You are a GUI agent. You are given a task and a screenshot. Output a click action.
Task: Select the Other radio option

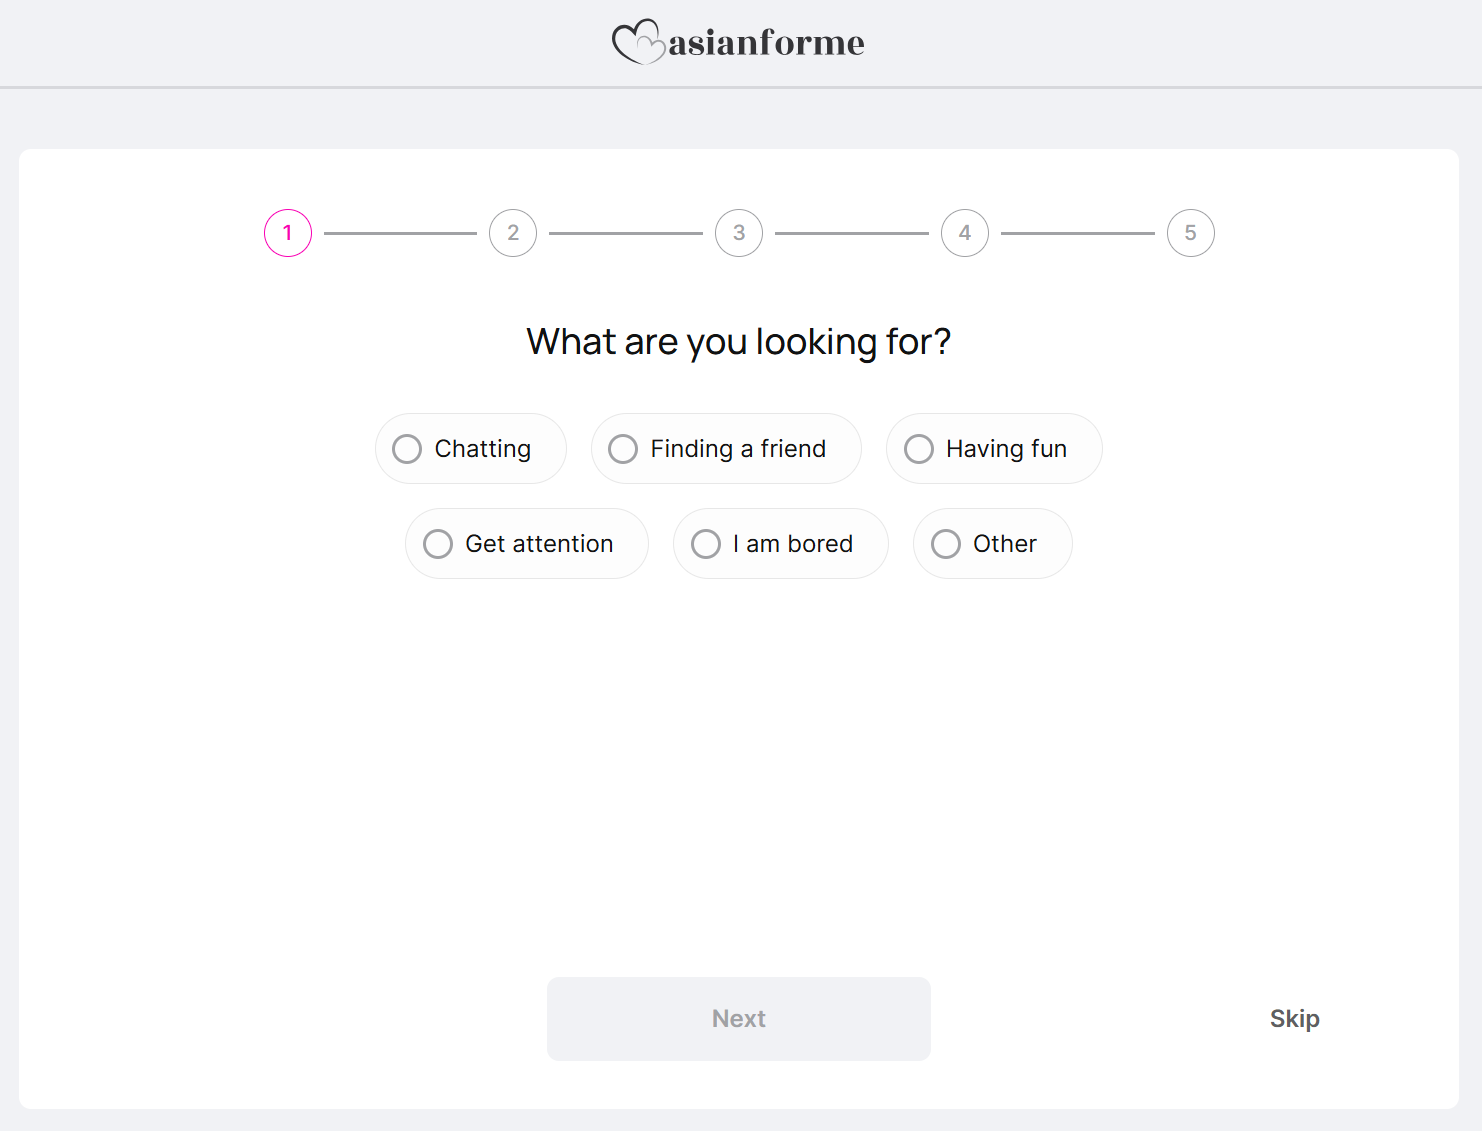[946, 544]
